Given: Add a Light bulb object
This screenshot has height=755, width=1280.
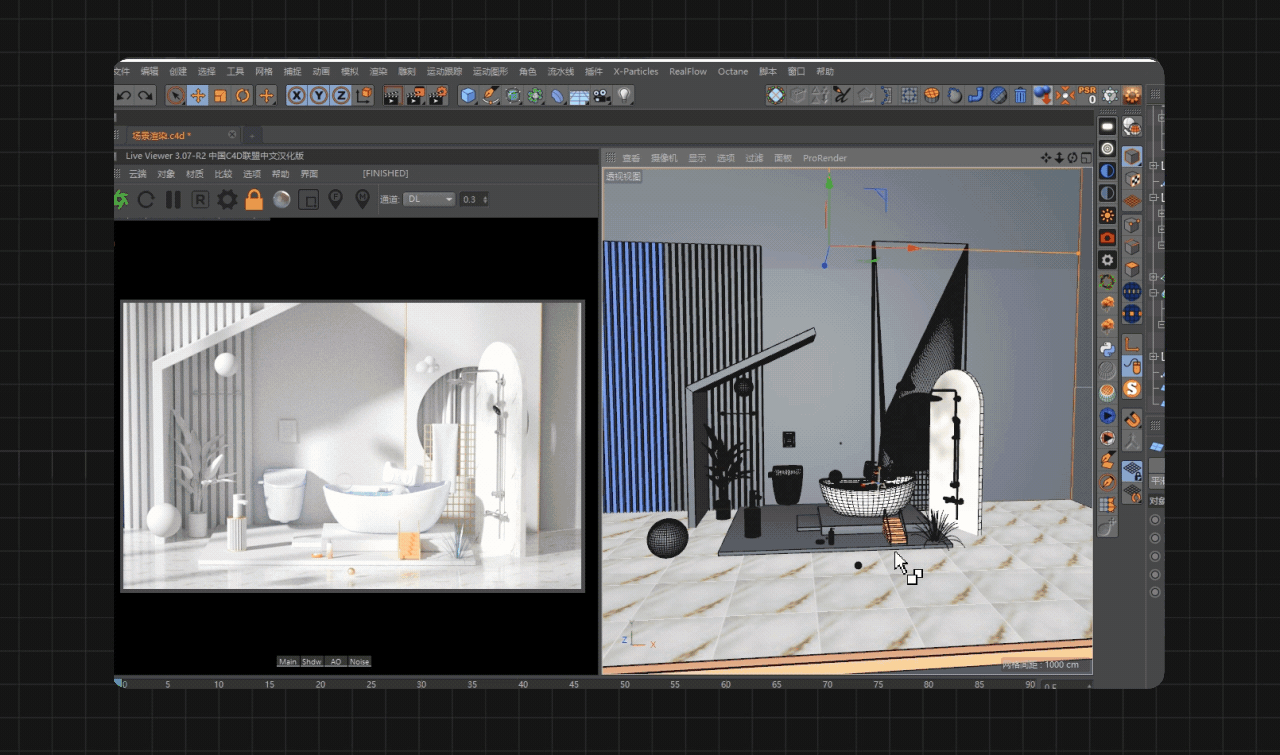Looking at the screenshot, I should click(x=625, y=96).
